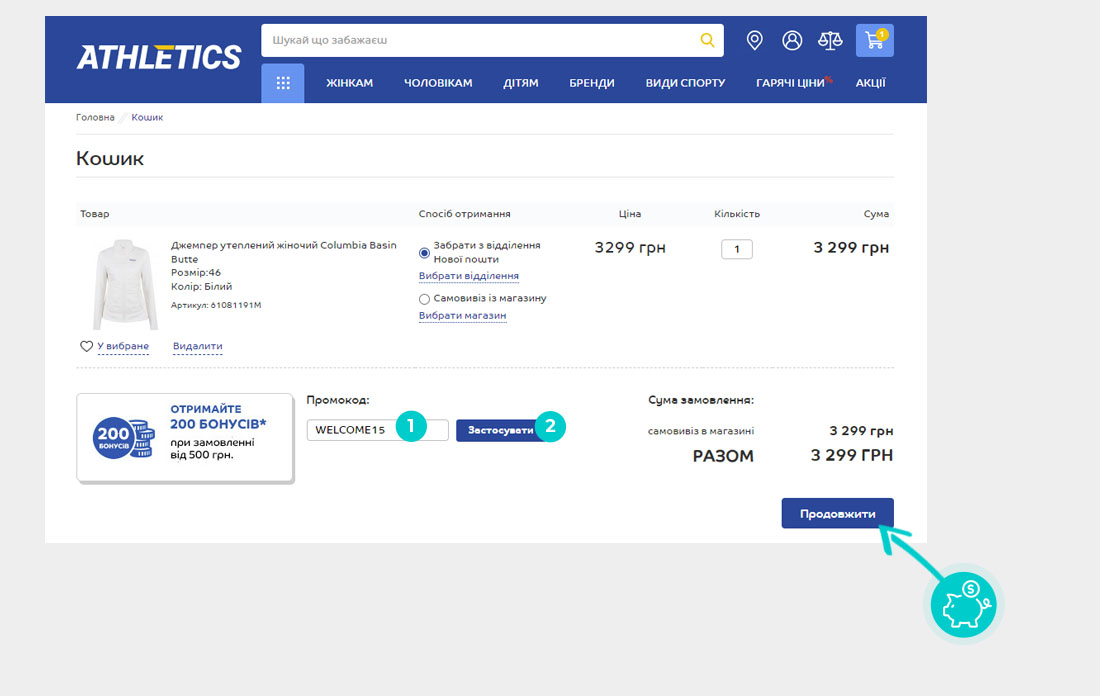Open the Columbia Basin Butte product title

coord(283,252)
